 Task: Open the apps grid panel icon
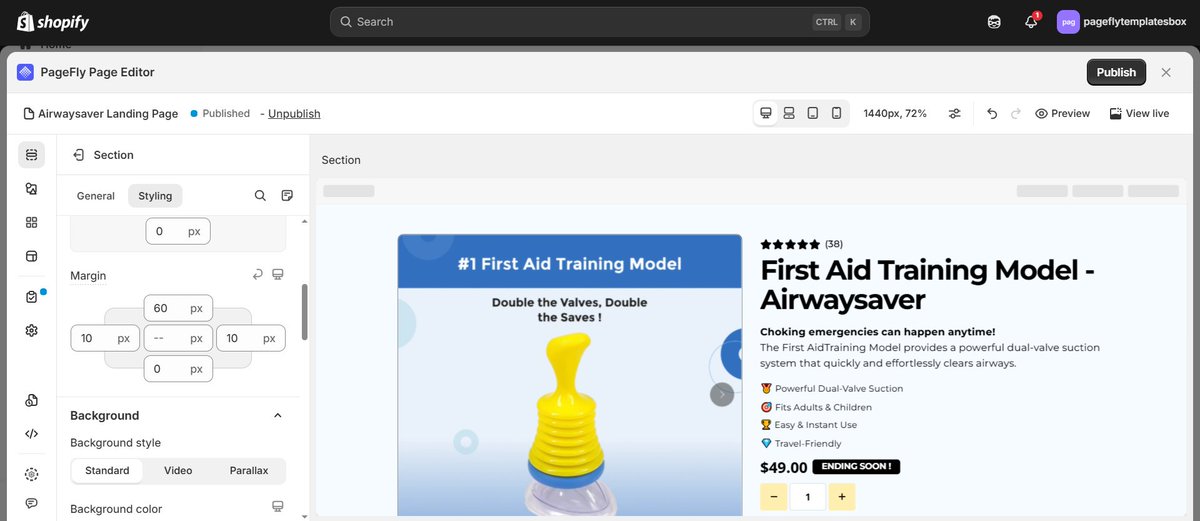(31, 222)
